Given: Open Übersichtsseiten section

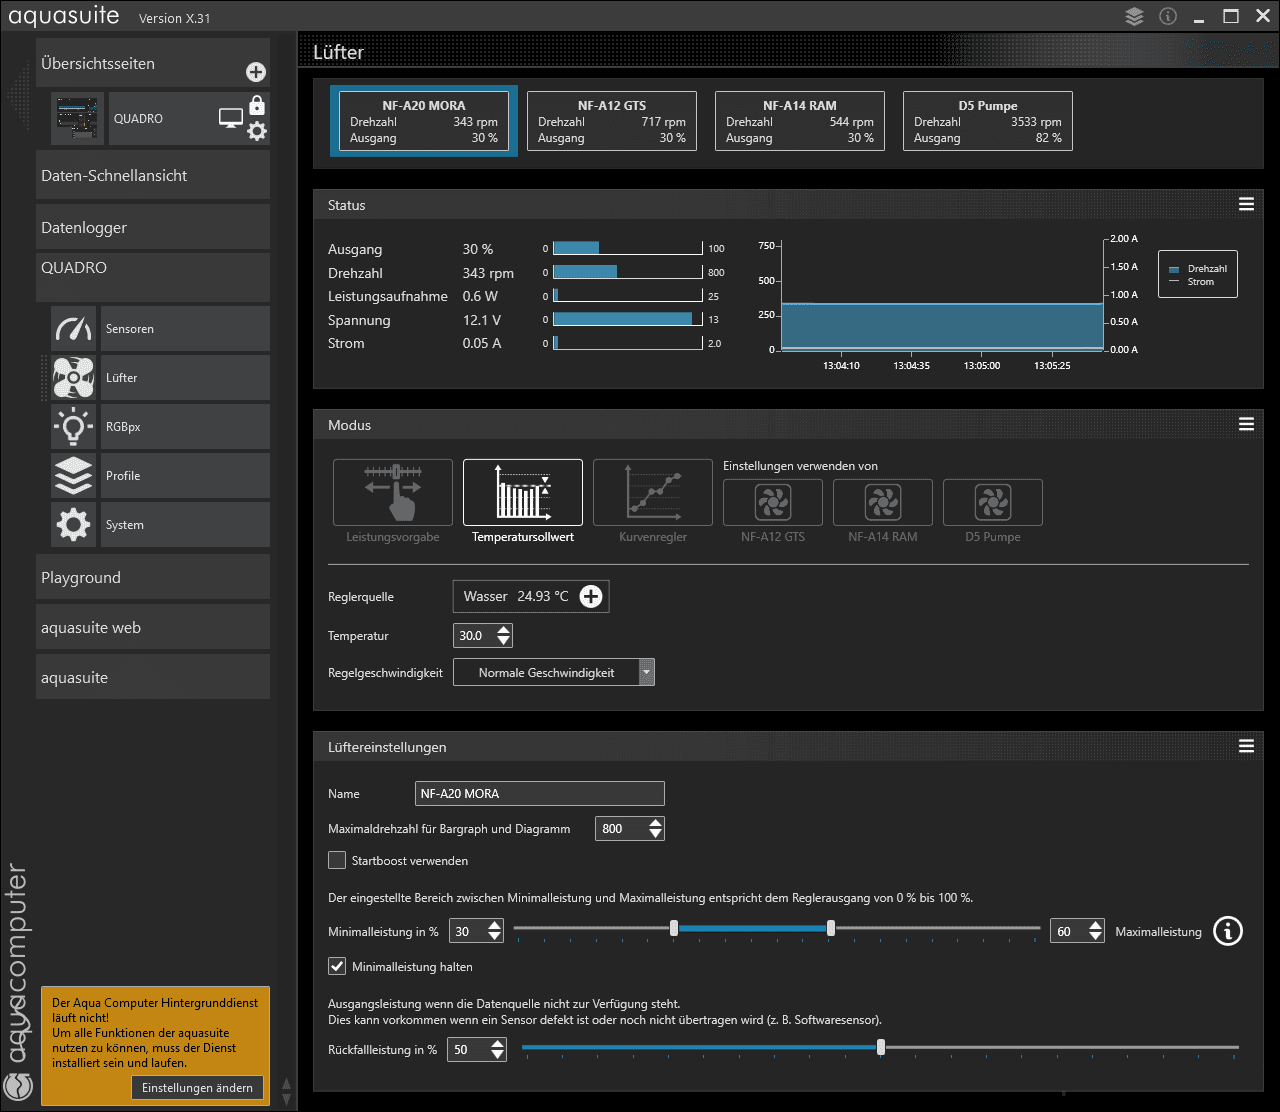Looking at the screenshot, I should pos(153,63).
